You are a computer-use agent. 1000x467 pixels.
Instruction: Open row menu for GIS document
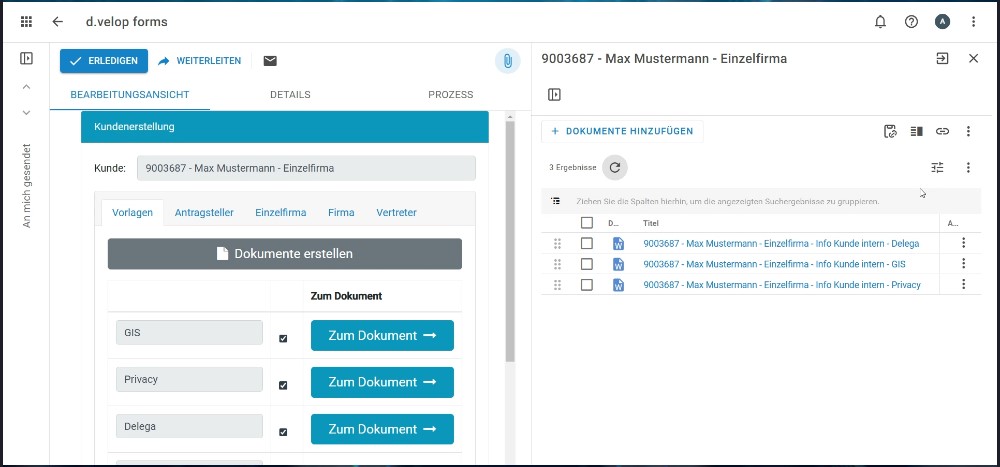coord(964,263)
